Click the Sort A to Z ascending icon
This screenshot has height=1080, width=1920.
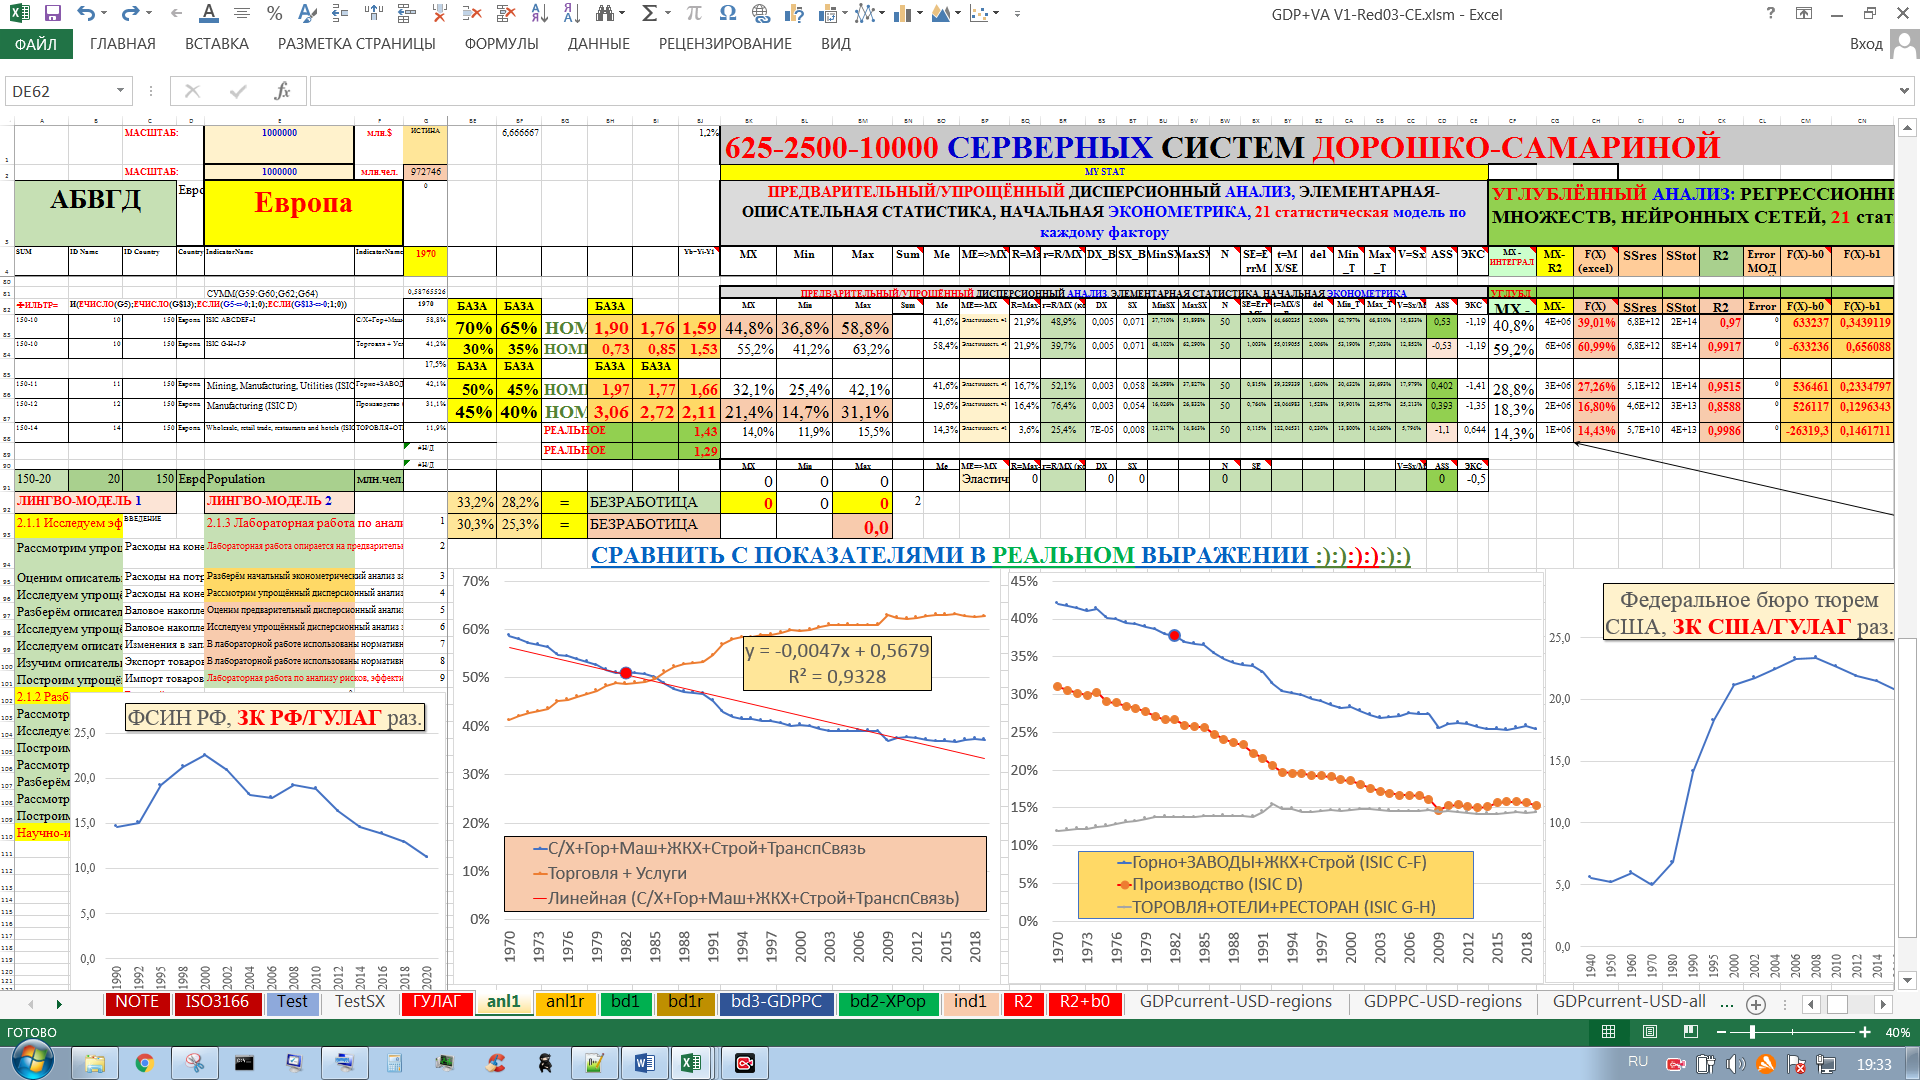[x=539, y=14]
